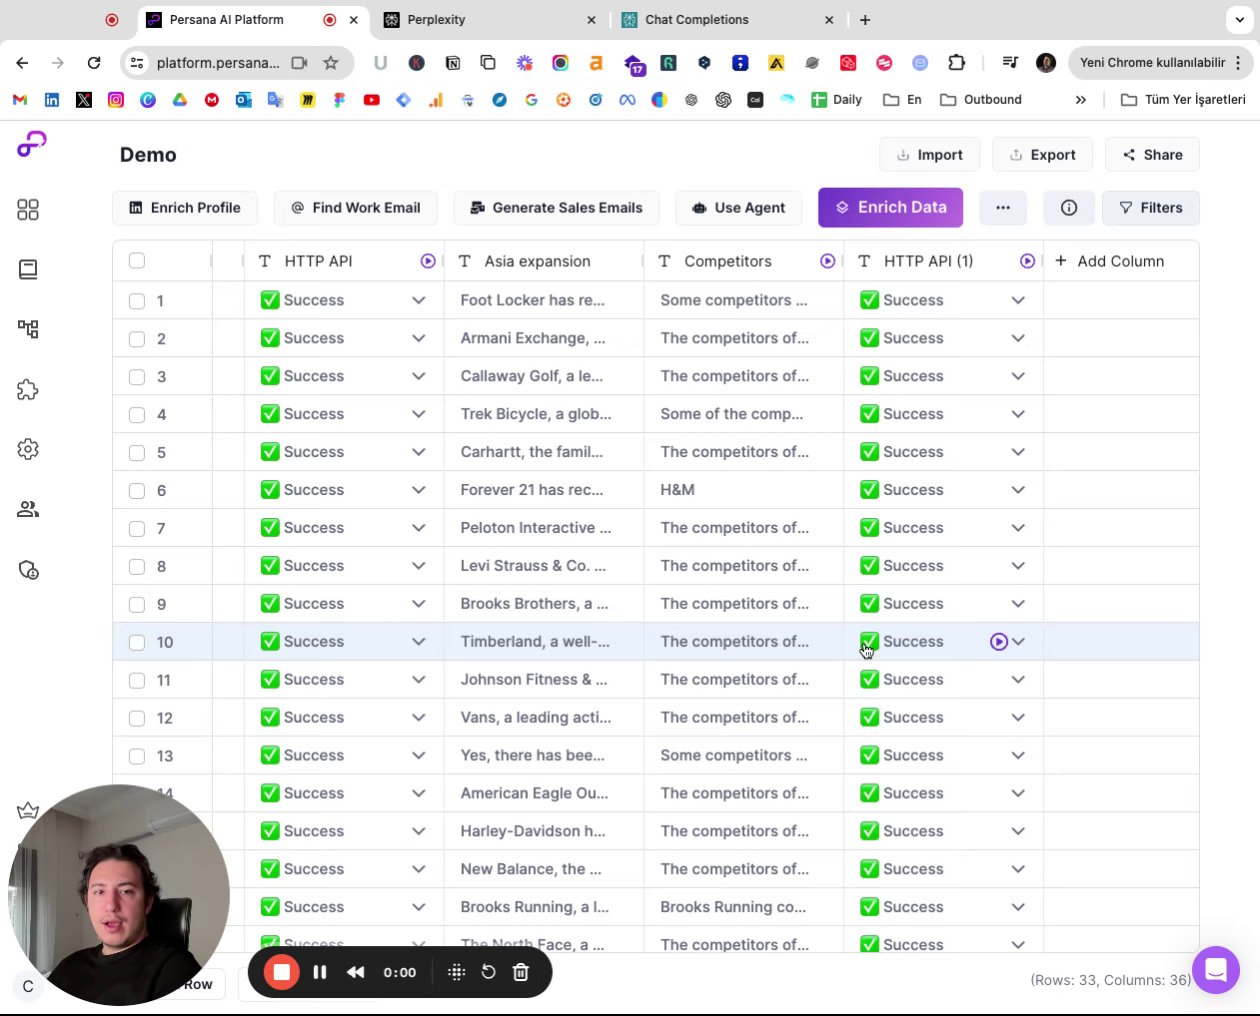1260x1016 pixels.
Task: Run row 10 HTTP API (1) play icon
Action: tap(998, 642)
